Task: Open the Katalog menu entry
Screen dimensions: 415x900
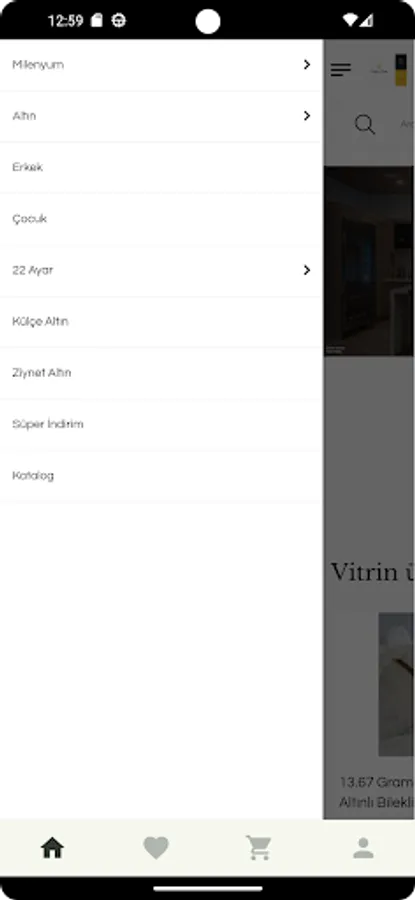Action: 161,475
